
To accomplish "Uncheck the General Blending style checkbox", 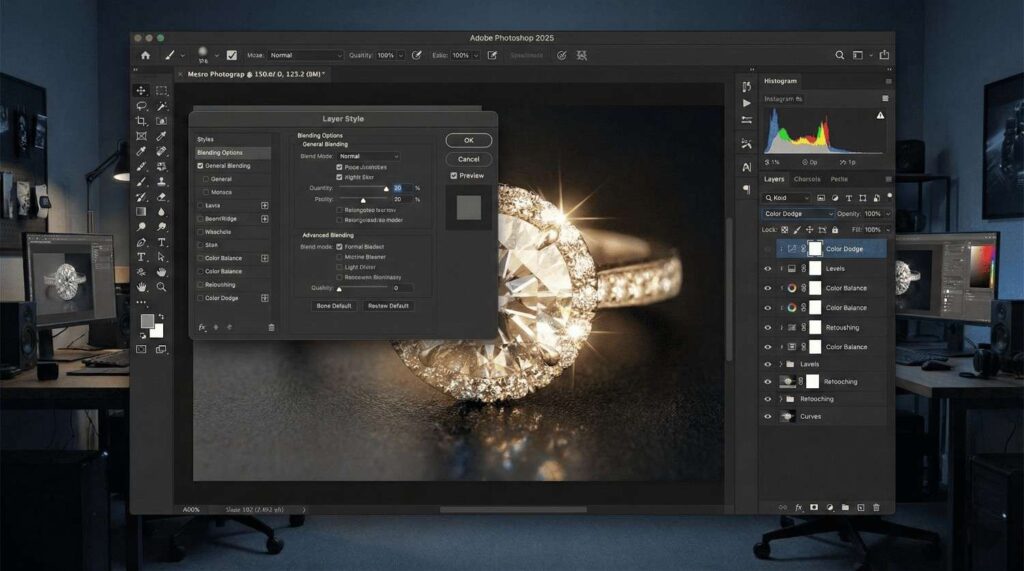I will click(x=201, y=166).
